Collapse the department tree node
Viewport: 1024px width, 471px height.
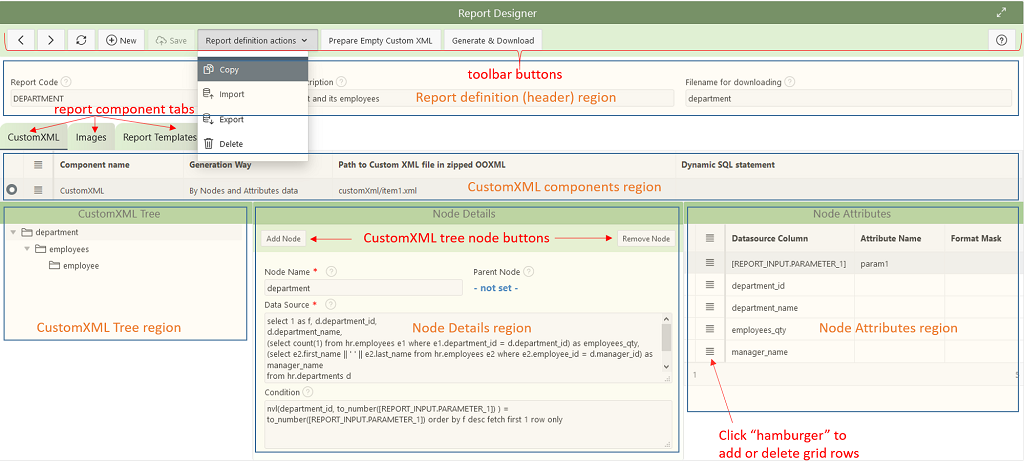[13, 232]
